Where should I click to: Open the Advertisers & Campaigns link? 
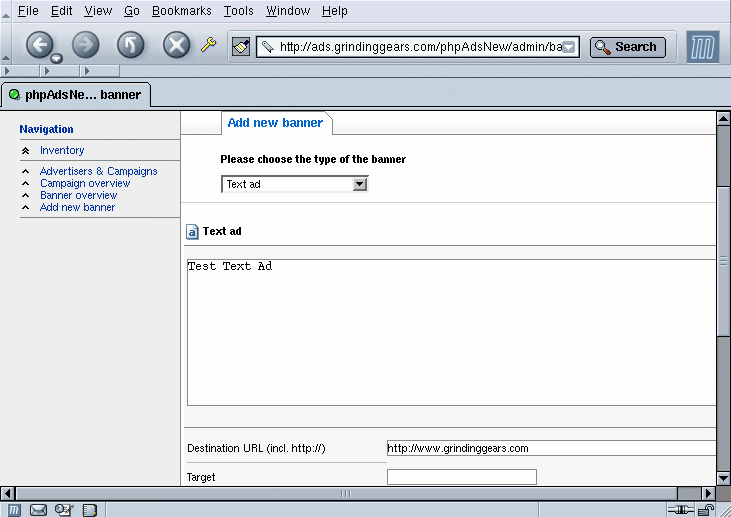click(x=98, y=171)
